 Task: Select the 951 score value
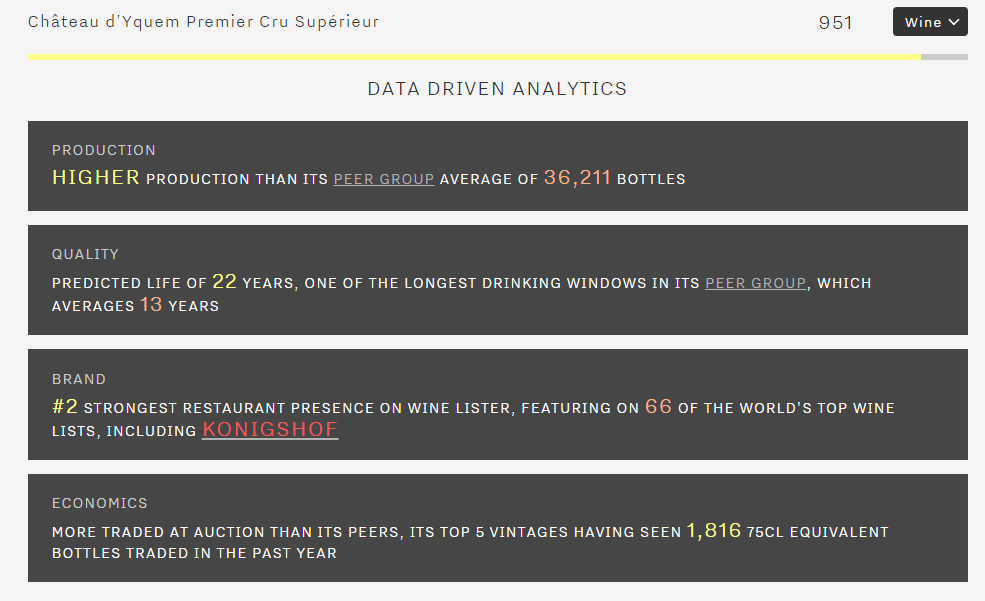coord(835,22)
